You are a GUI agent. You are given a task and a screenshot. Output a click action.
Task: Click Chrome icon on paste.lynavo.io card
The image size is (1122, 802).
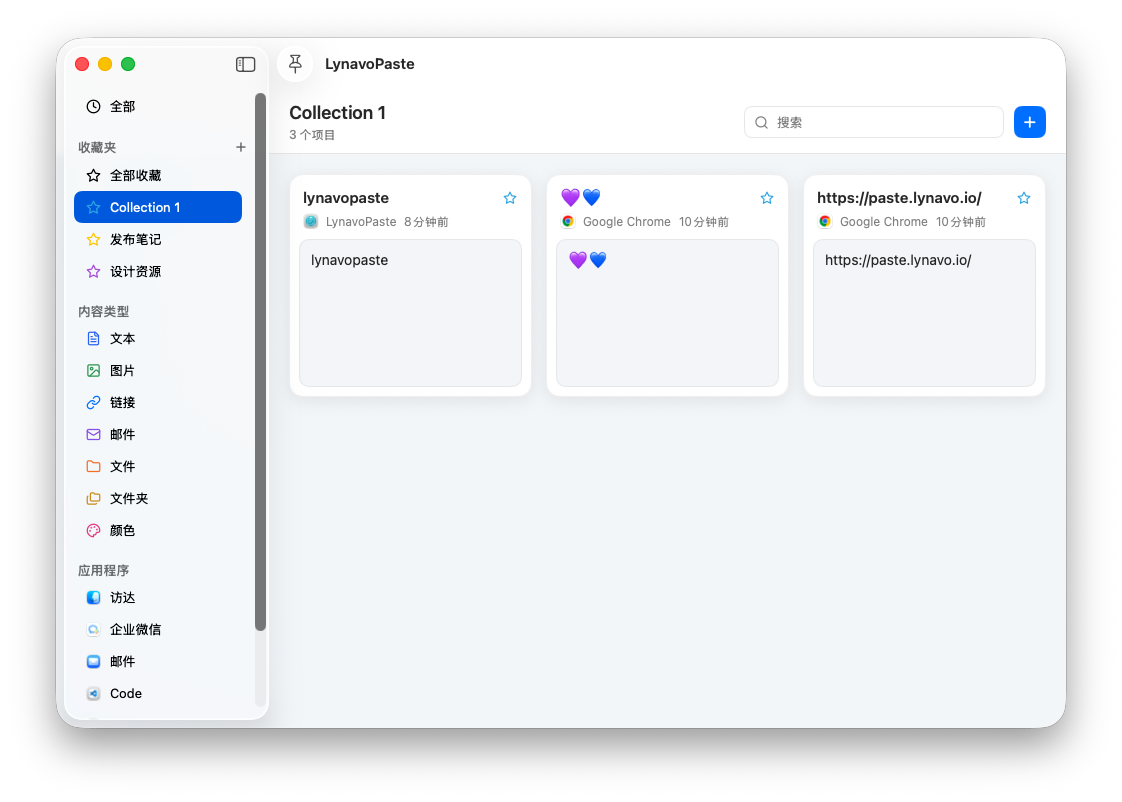tap(825, 222)
